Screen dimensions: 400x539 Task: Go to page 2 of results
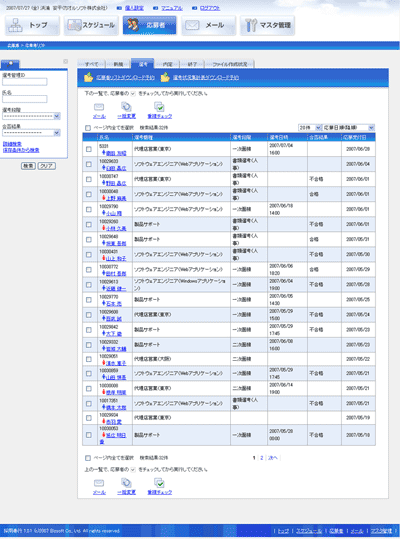[262, 458]
